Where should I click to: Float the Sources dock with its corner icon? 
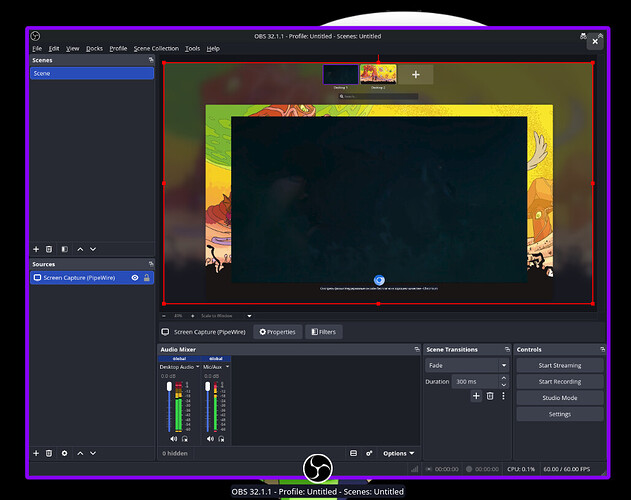pyautogui.click(x=151, y=264)
